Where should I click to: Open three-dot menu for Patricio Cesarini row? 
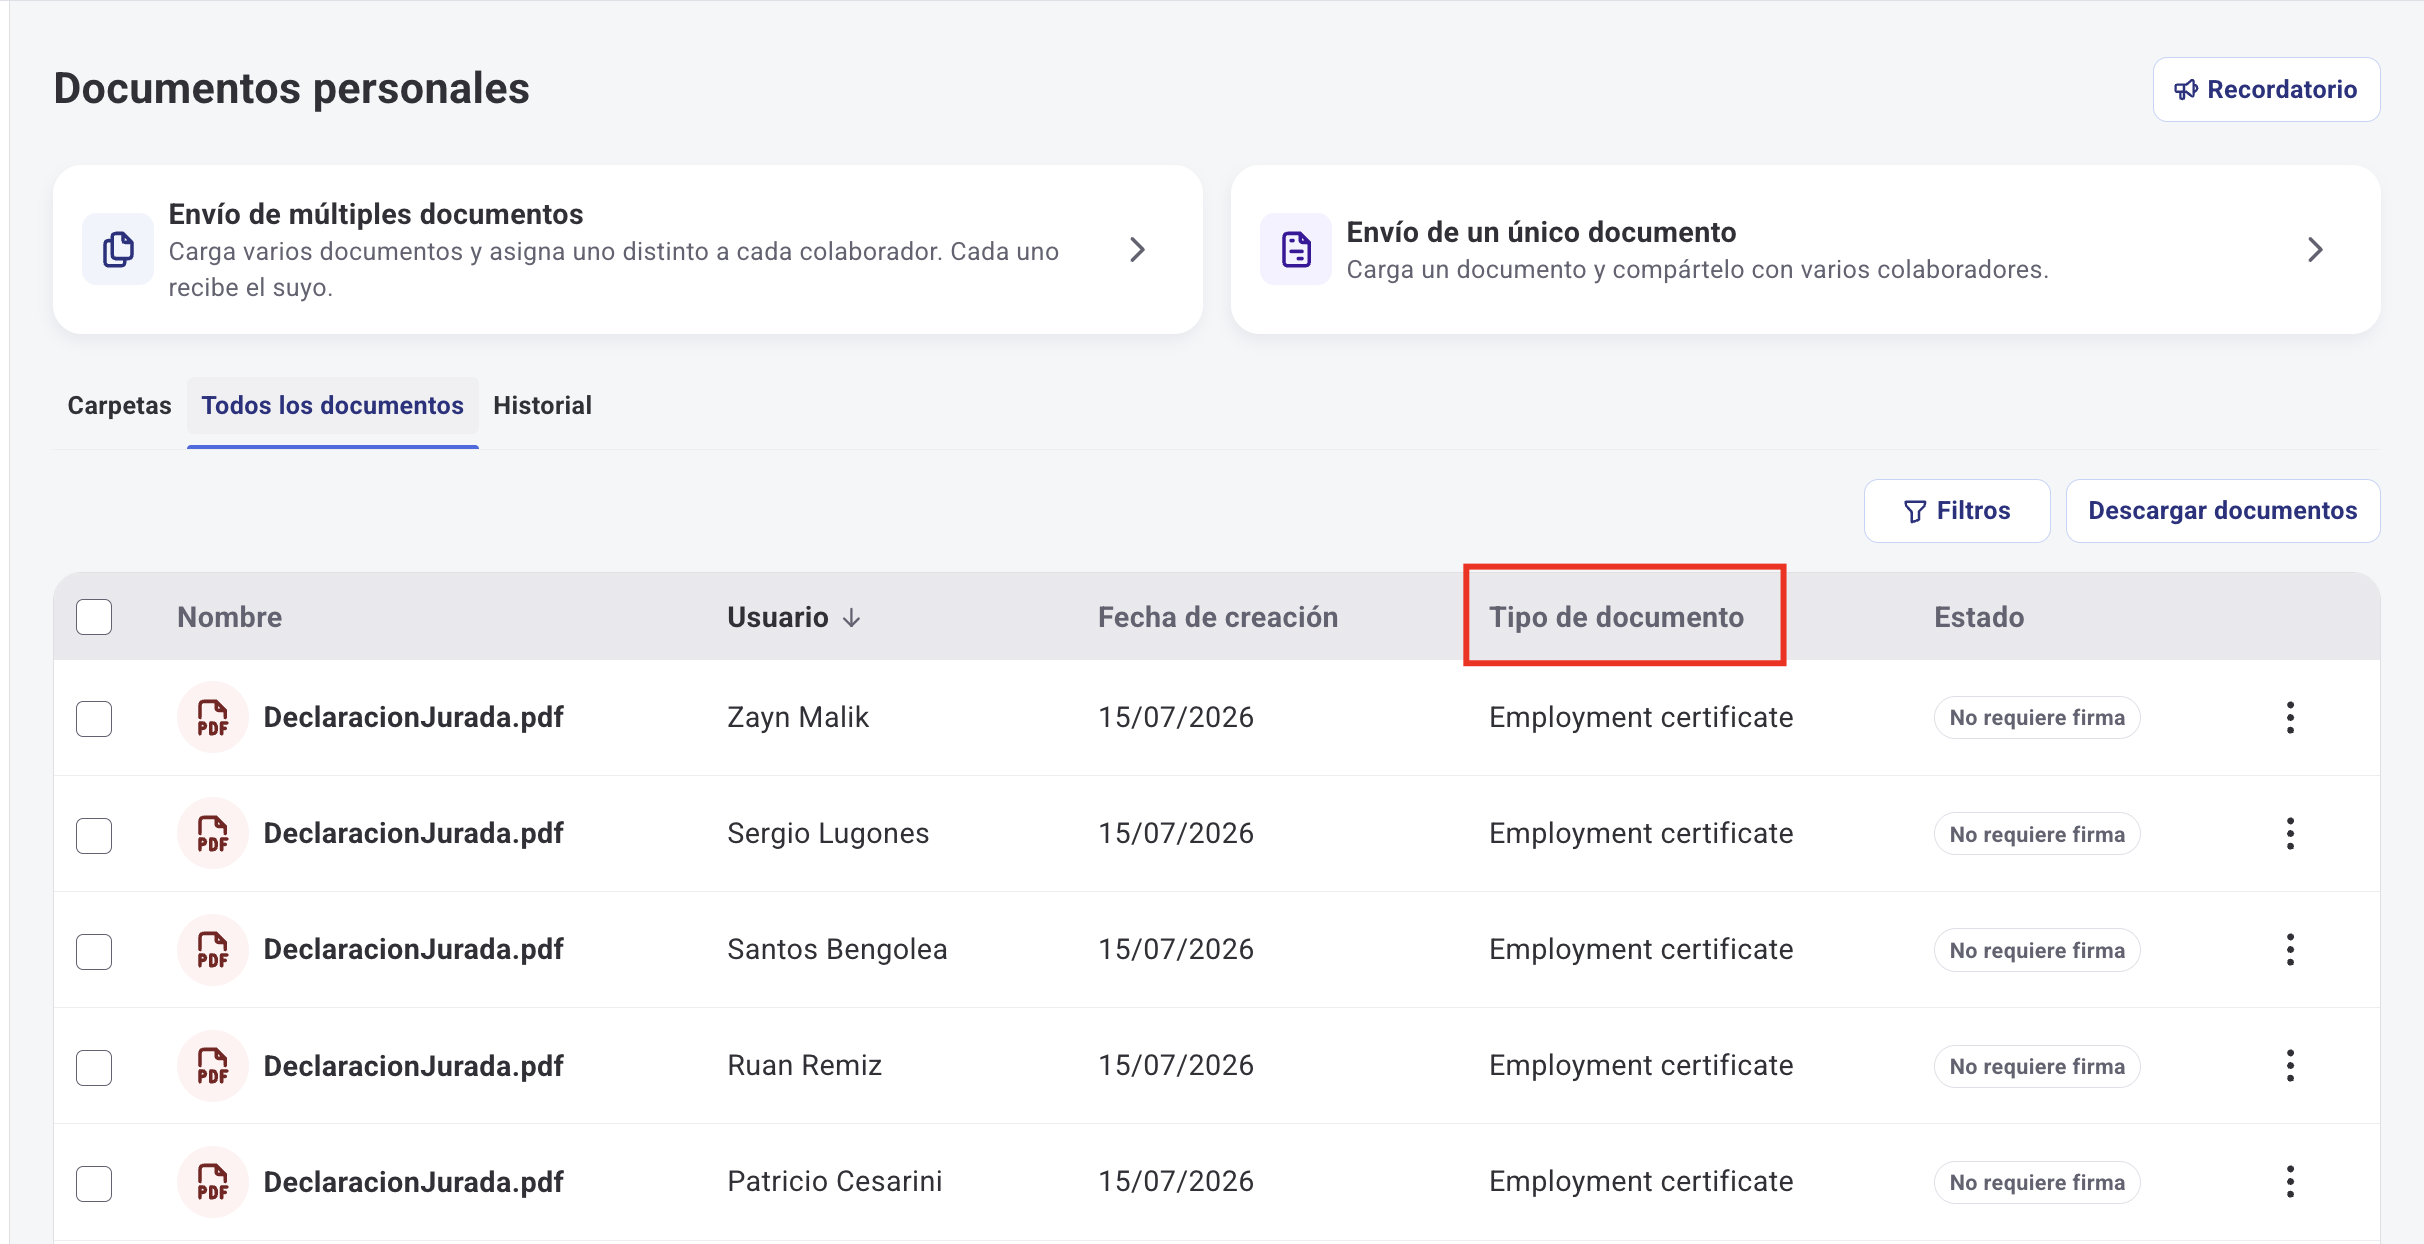(2290, 1182)
